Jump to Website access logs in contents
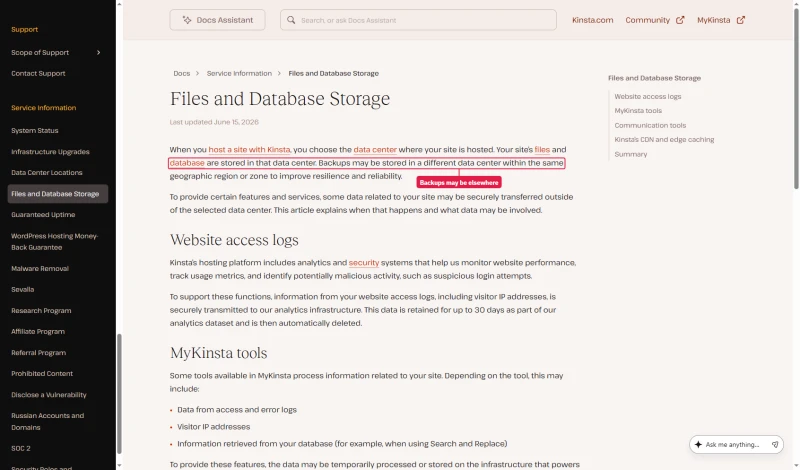Image resolution: width=800 pixels, height=470 pixels. tap(647, 96)
